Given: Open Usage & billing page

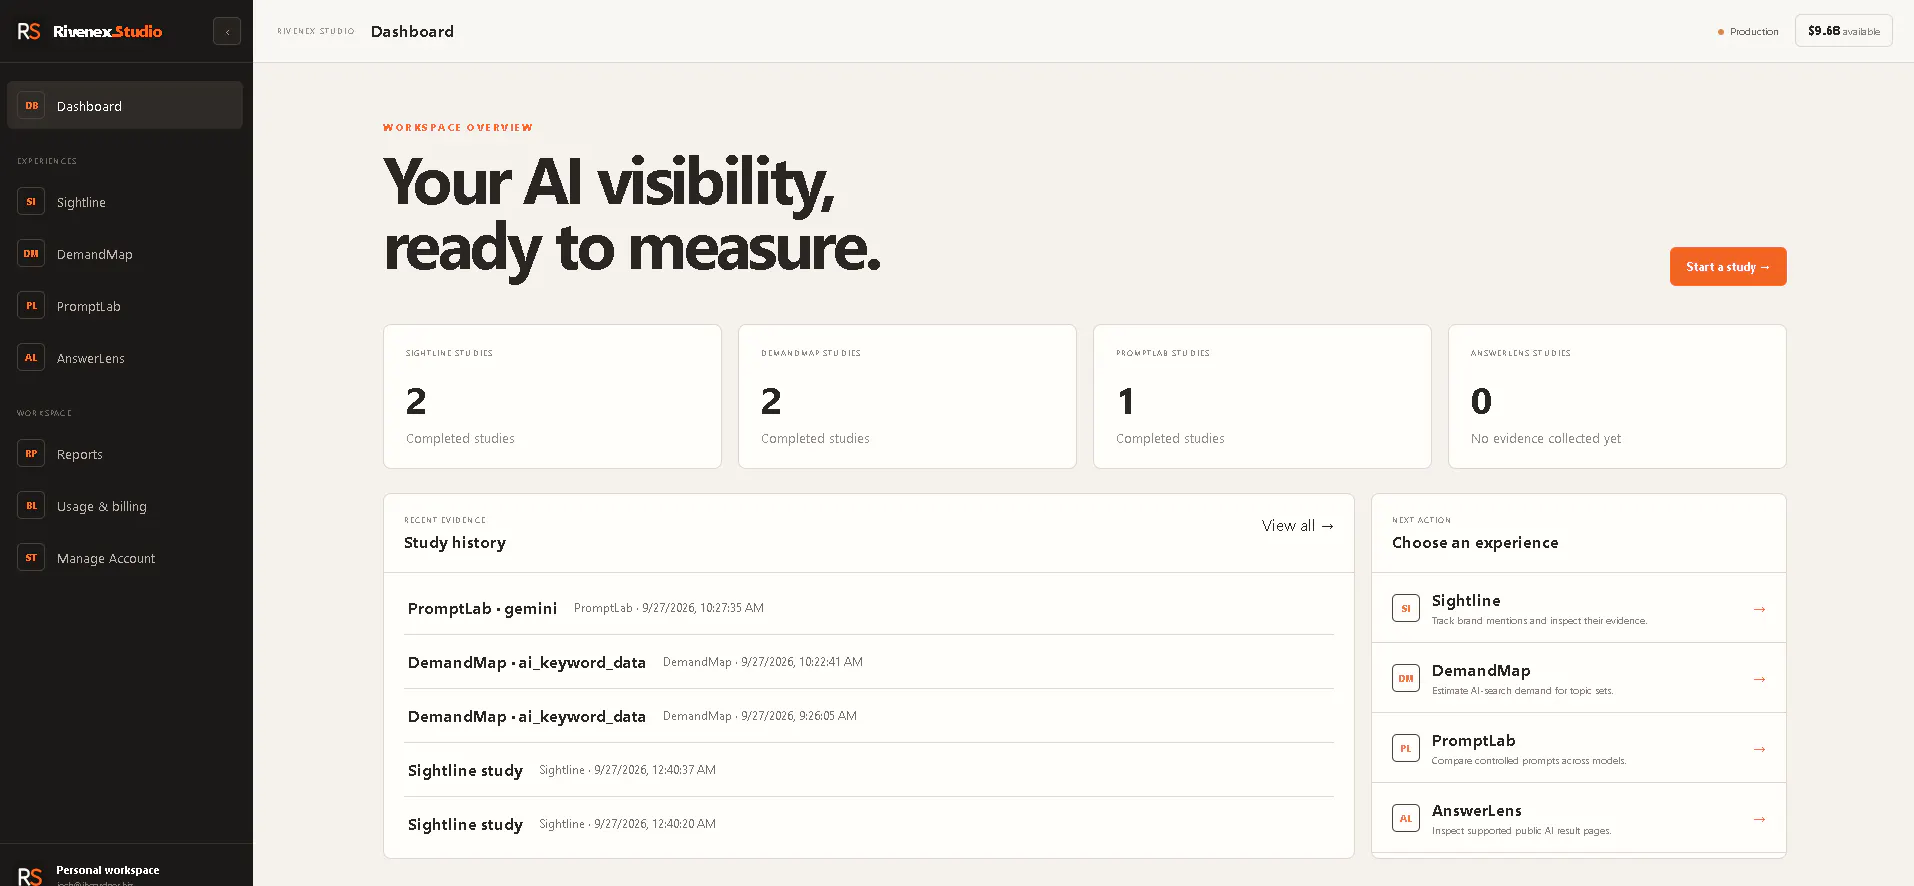Looking at the screenshot, I should (125, 506).
